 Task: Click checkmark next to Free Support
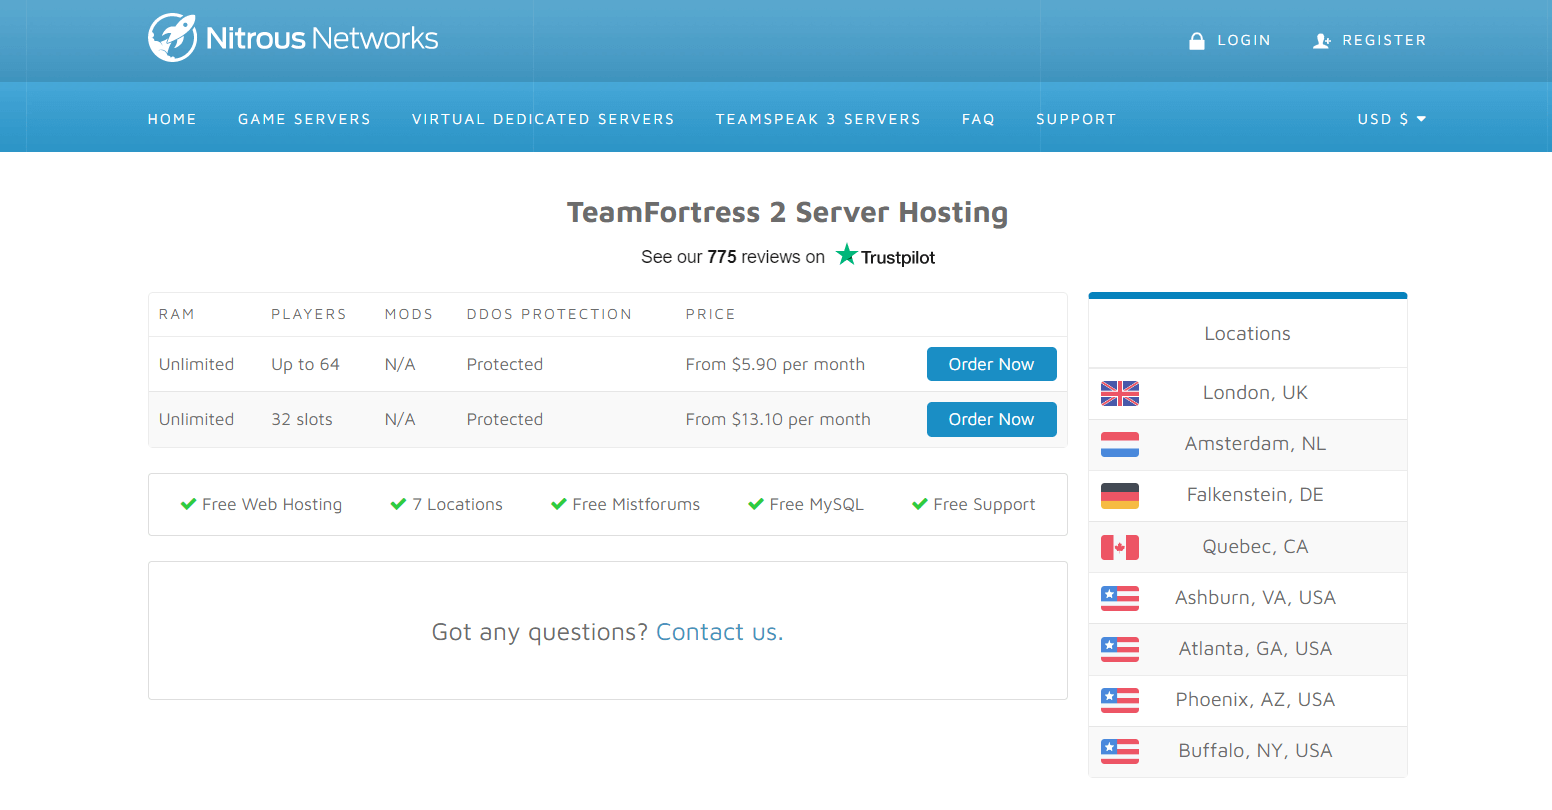tap(920, 504)
